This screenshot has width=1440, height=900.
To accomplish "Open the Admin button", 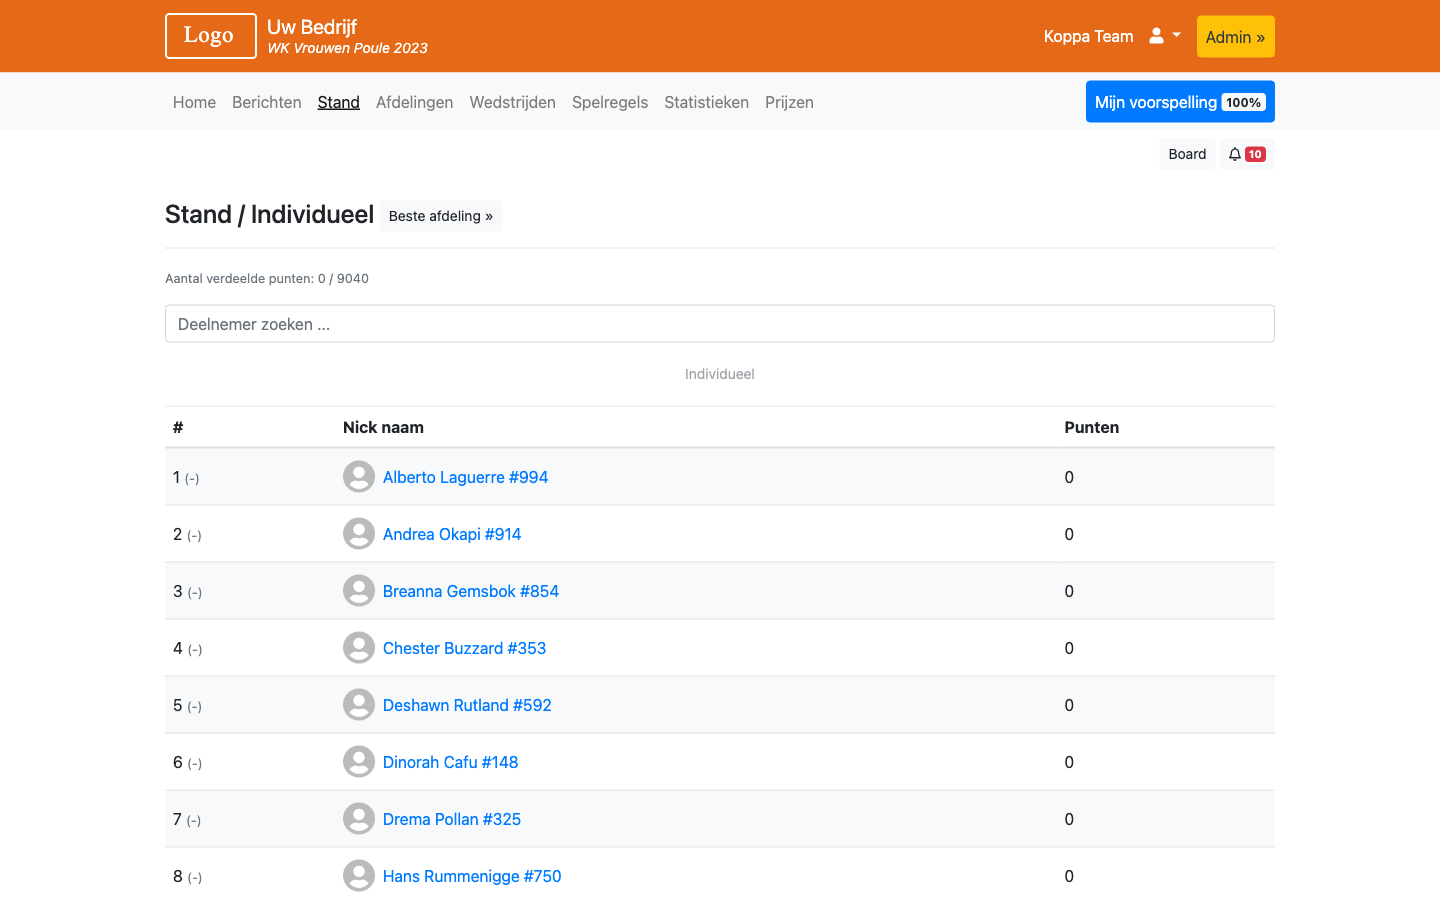I will coord(1235,37).
